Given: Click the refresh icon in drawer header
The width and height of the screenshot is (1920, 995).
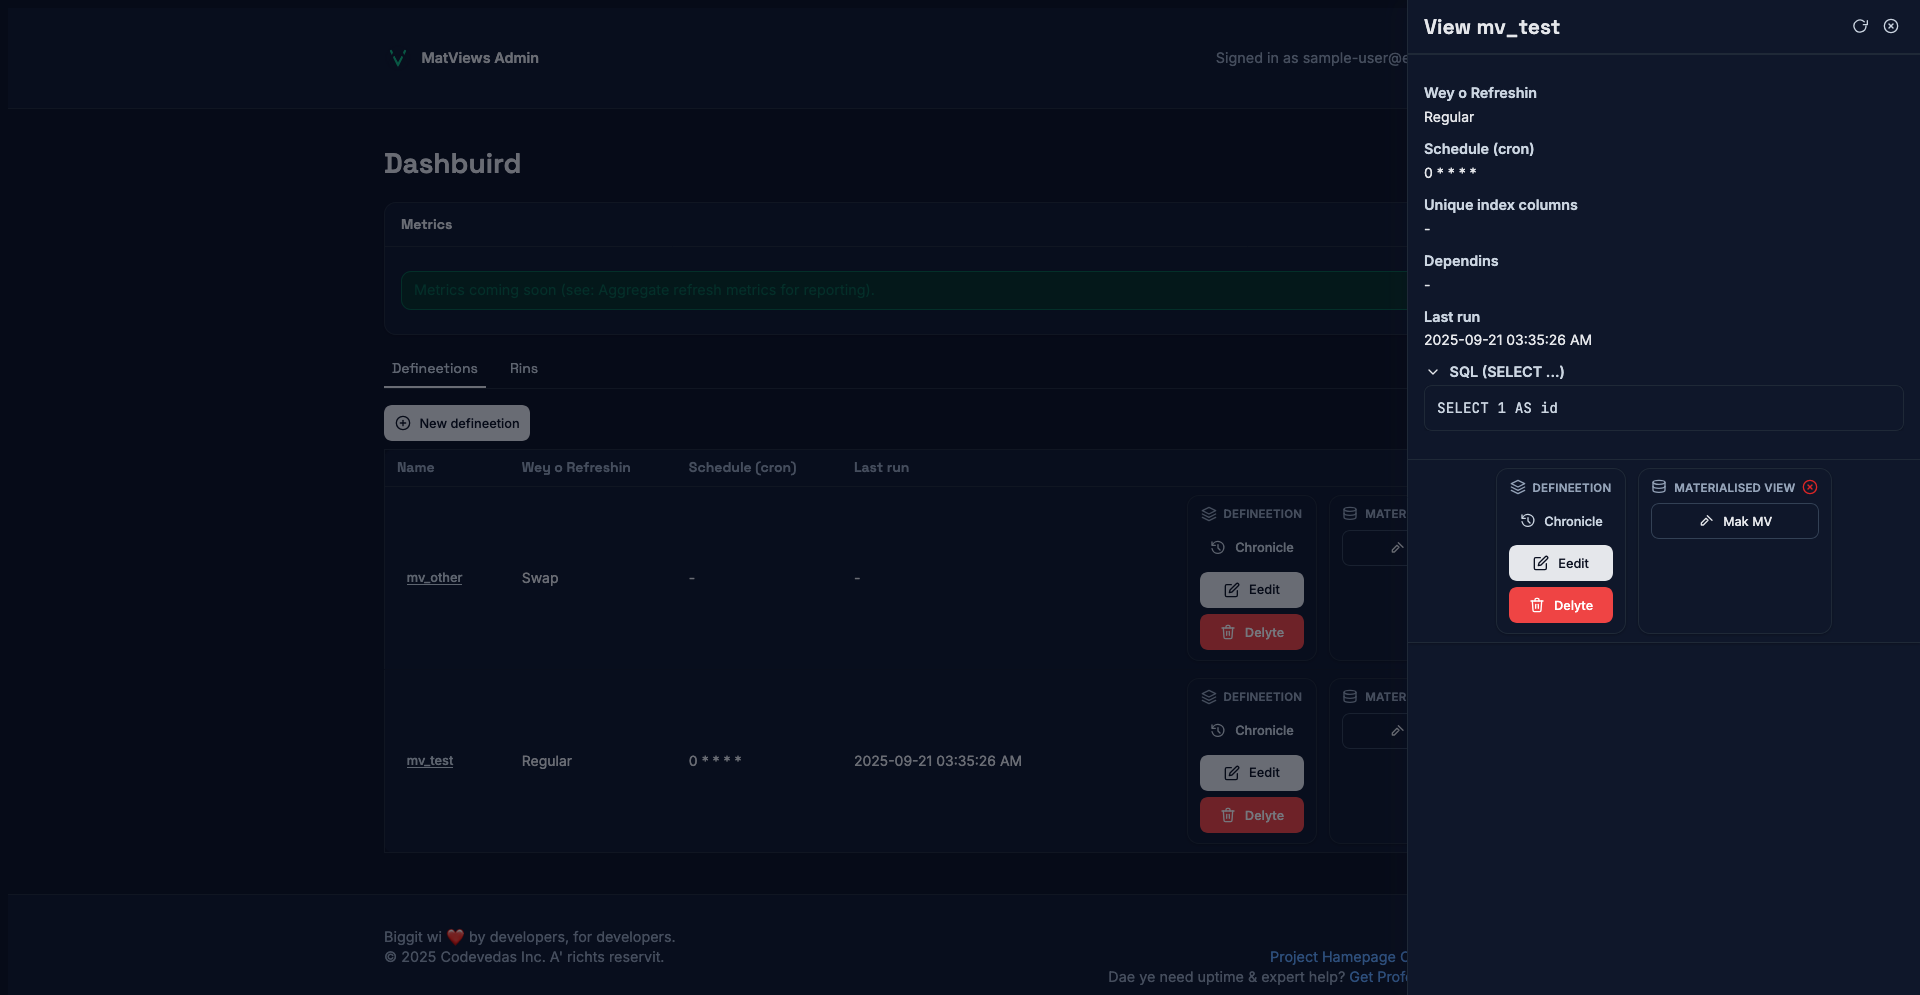Looking at the screenshot, I should [x=1860, y=26].
